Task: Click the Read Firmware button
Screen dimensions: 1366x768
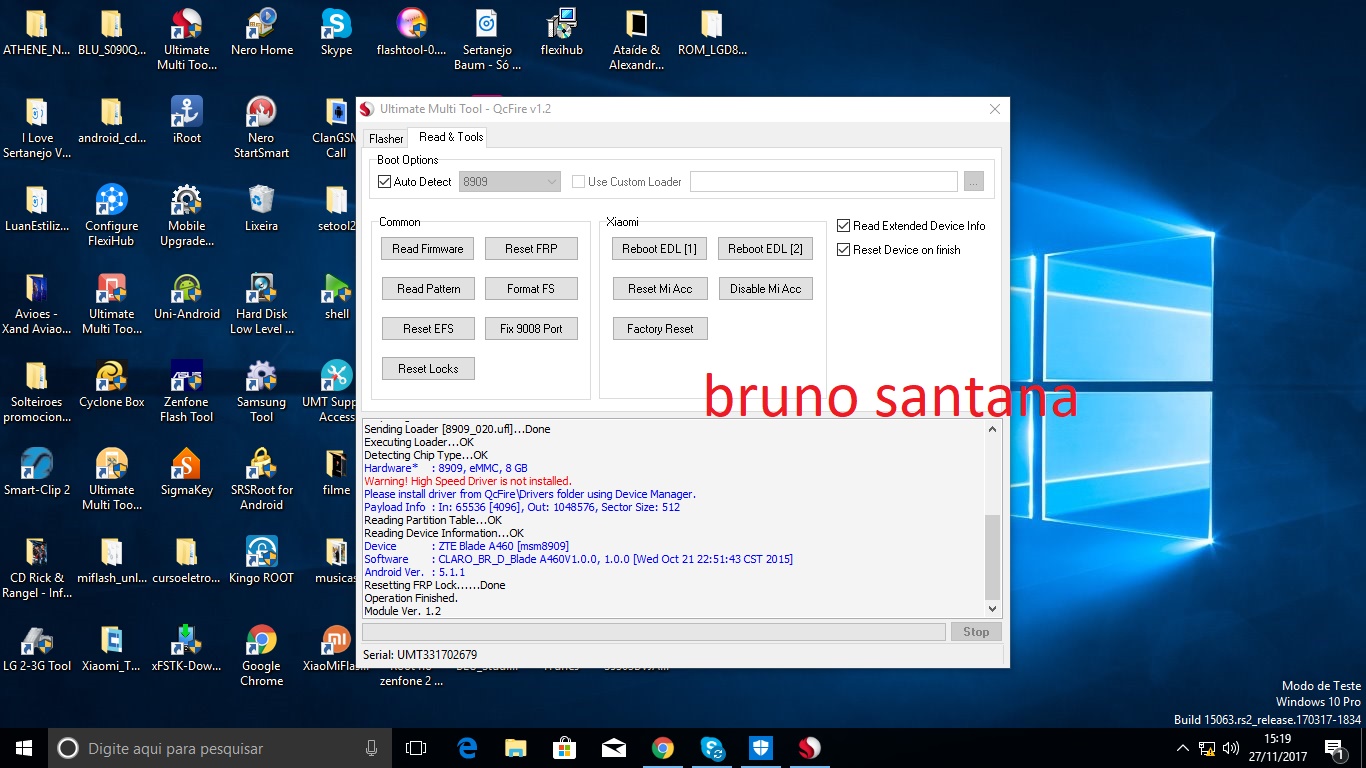Action: pos(428,249)
